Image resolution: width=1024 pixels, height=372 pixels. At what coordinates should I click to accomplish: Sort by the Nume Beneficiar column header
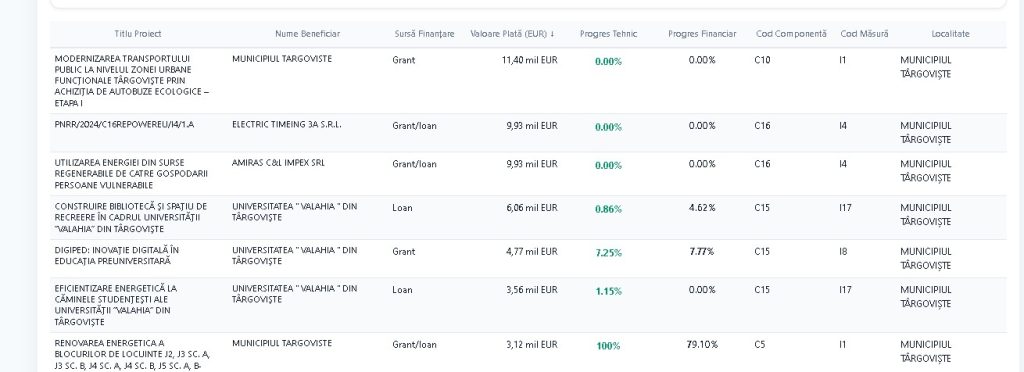[308, 34]
